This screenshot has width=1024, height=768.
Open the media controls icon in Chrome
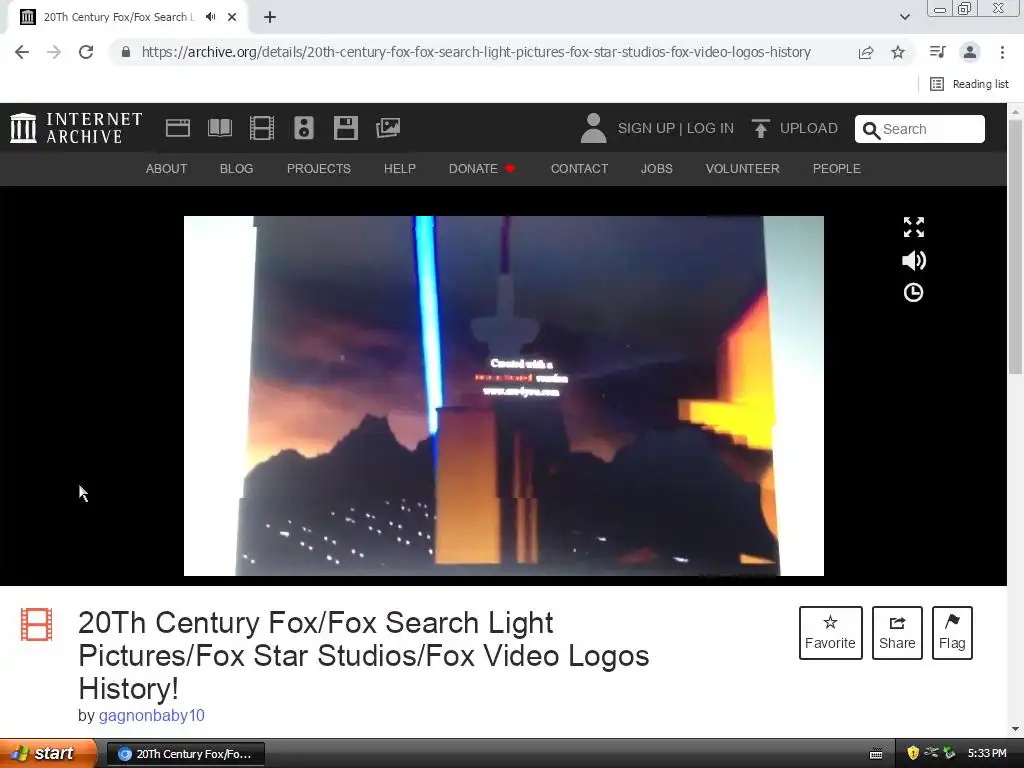(x=937, y=52)
